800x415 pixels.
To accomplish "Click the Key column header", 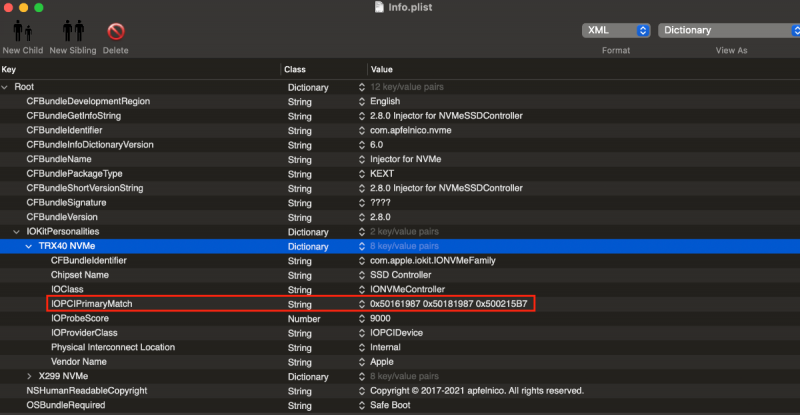I will (x=9, y=69).
